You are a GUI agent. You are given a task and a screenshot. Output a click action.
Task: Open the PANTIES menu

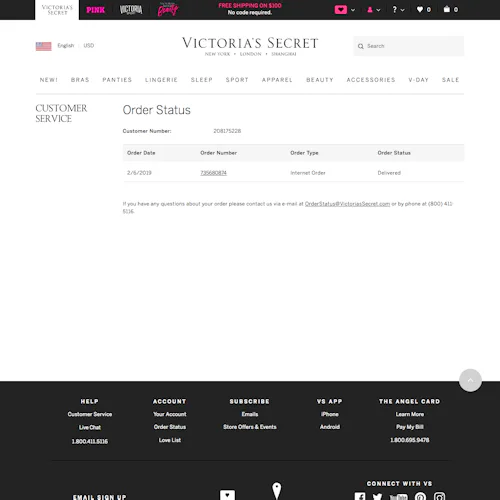click(117, 80)
